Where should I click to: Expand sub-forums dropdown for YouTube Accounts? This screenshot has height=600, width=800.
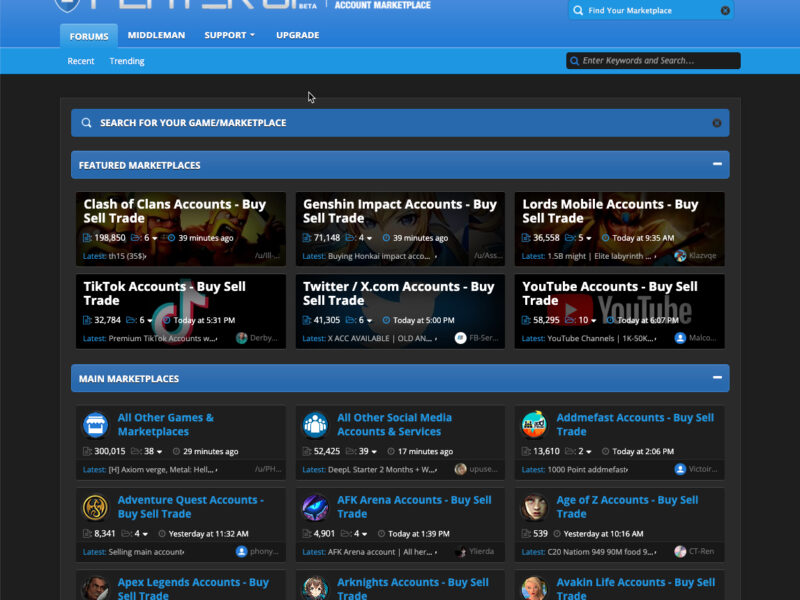[x=588, y=321]
